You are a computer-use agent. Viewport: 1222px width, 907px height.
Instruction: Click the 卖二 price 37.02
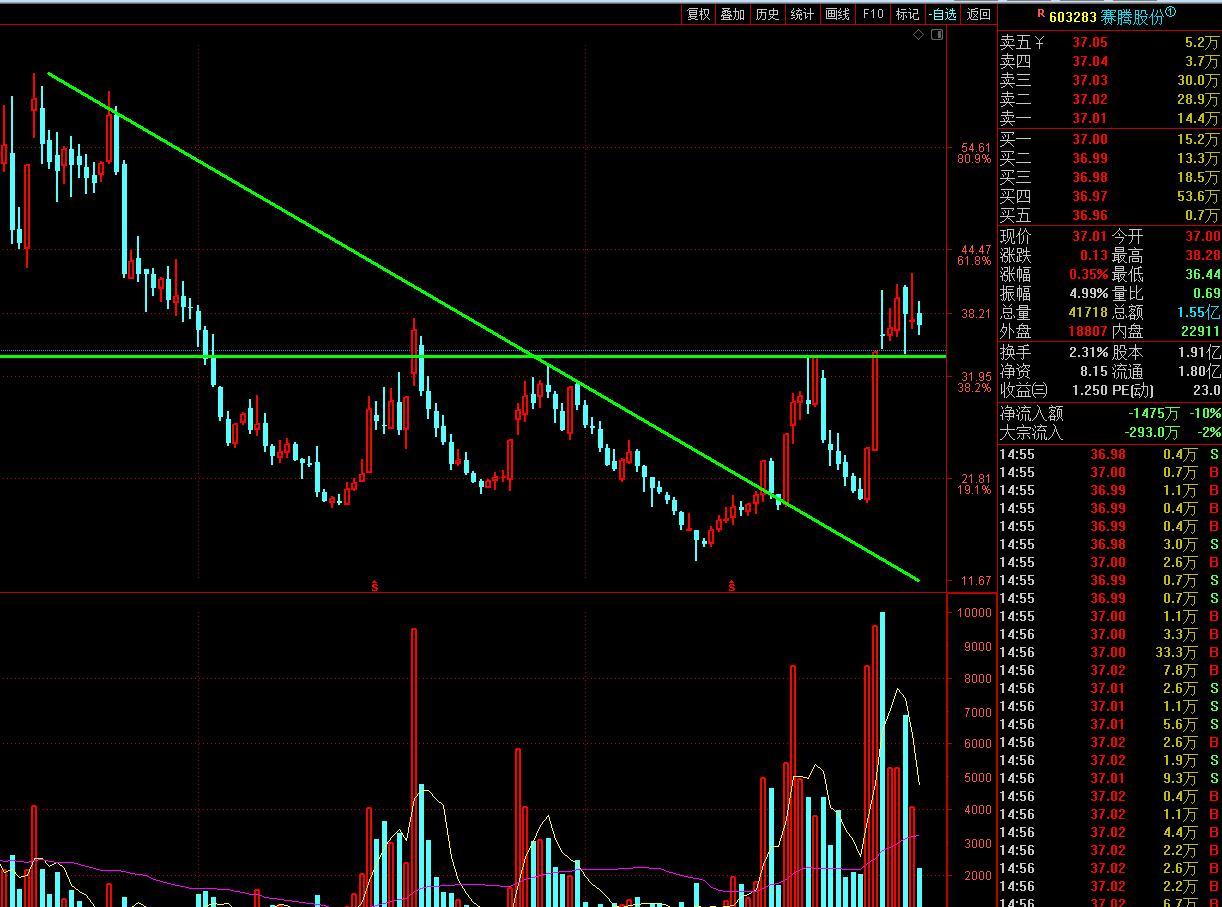1090,99
